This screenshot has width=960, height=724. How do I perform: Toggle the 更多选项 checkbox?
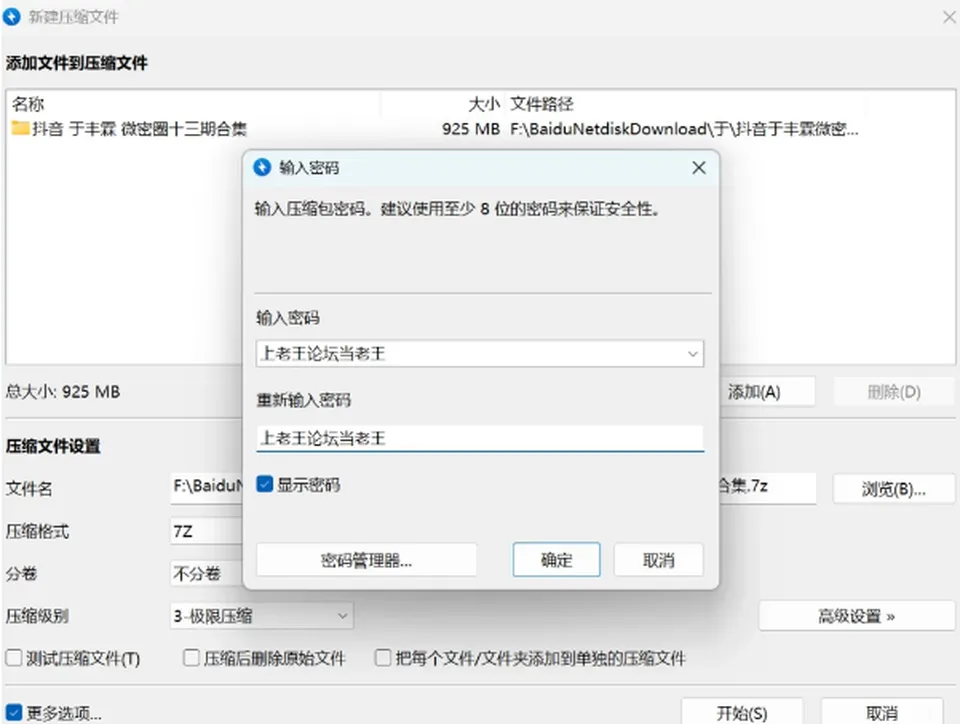point(13,712)
